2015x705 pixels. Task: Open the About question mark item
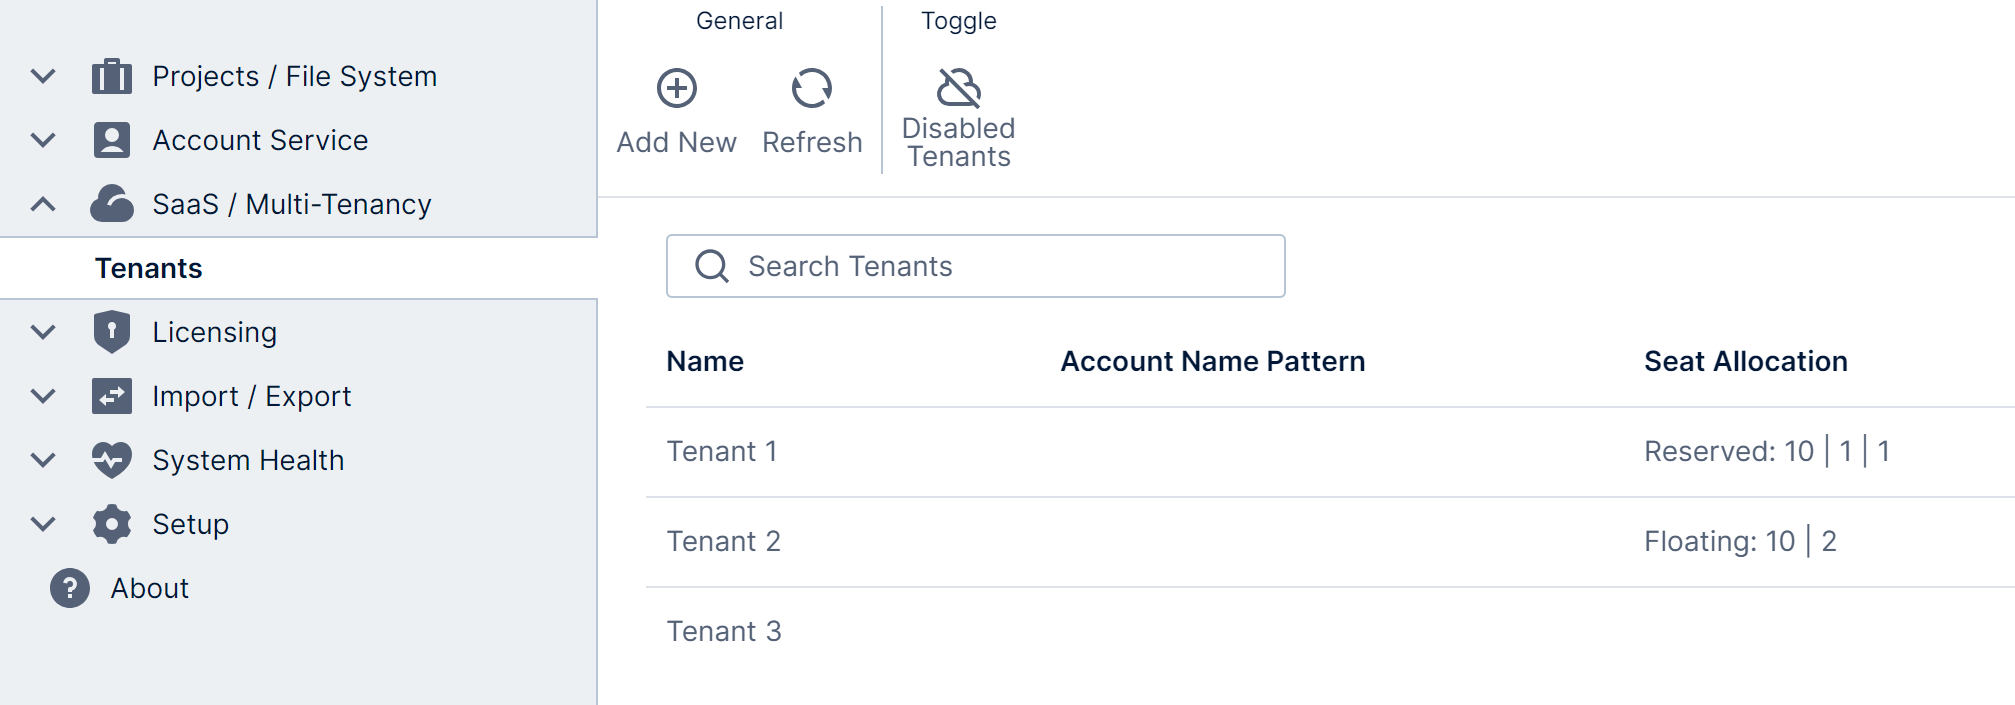coord(70,588)
